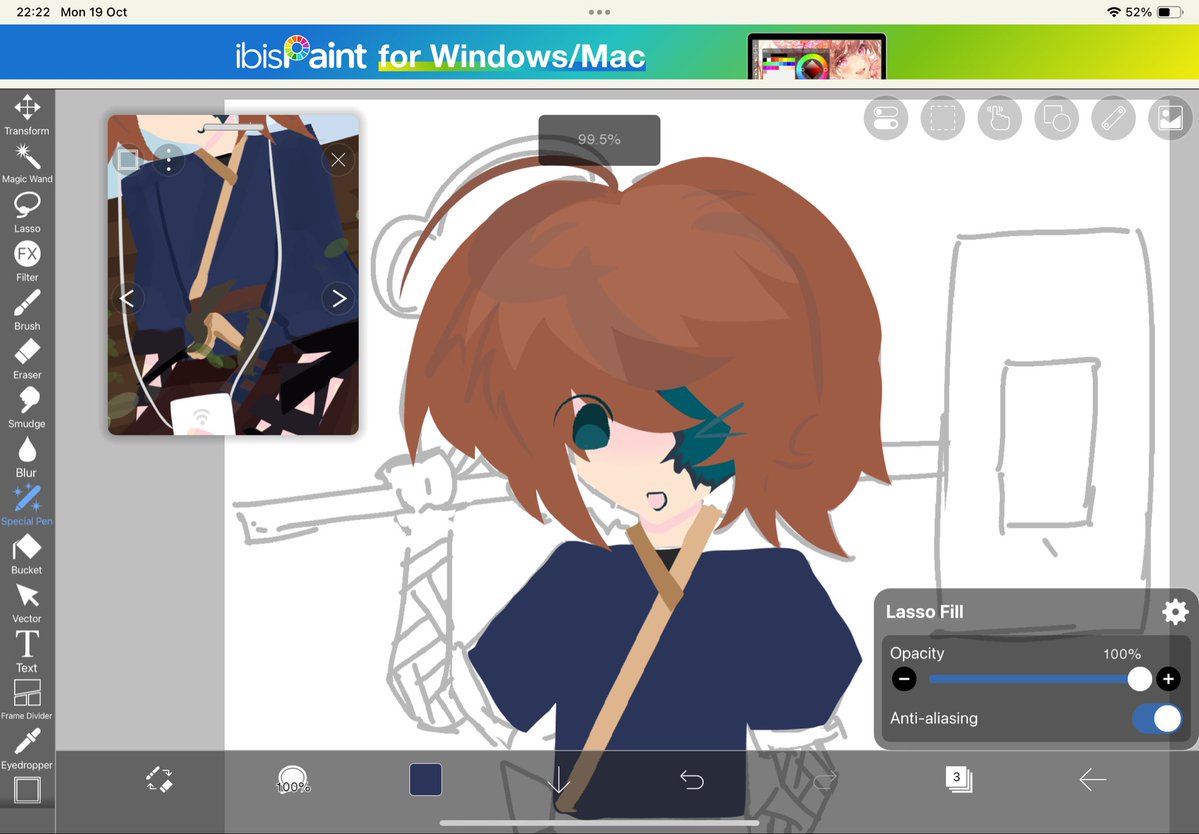Open Lasso Fill settings gear
1199x834 pixels.
coord(1175,612)
